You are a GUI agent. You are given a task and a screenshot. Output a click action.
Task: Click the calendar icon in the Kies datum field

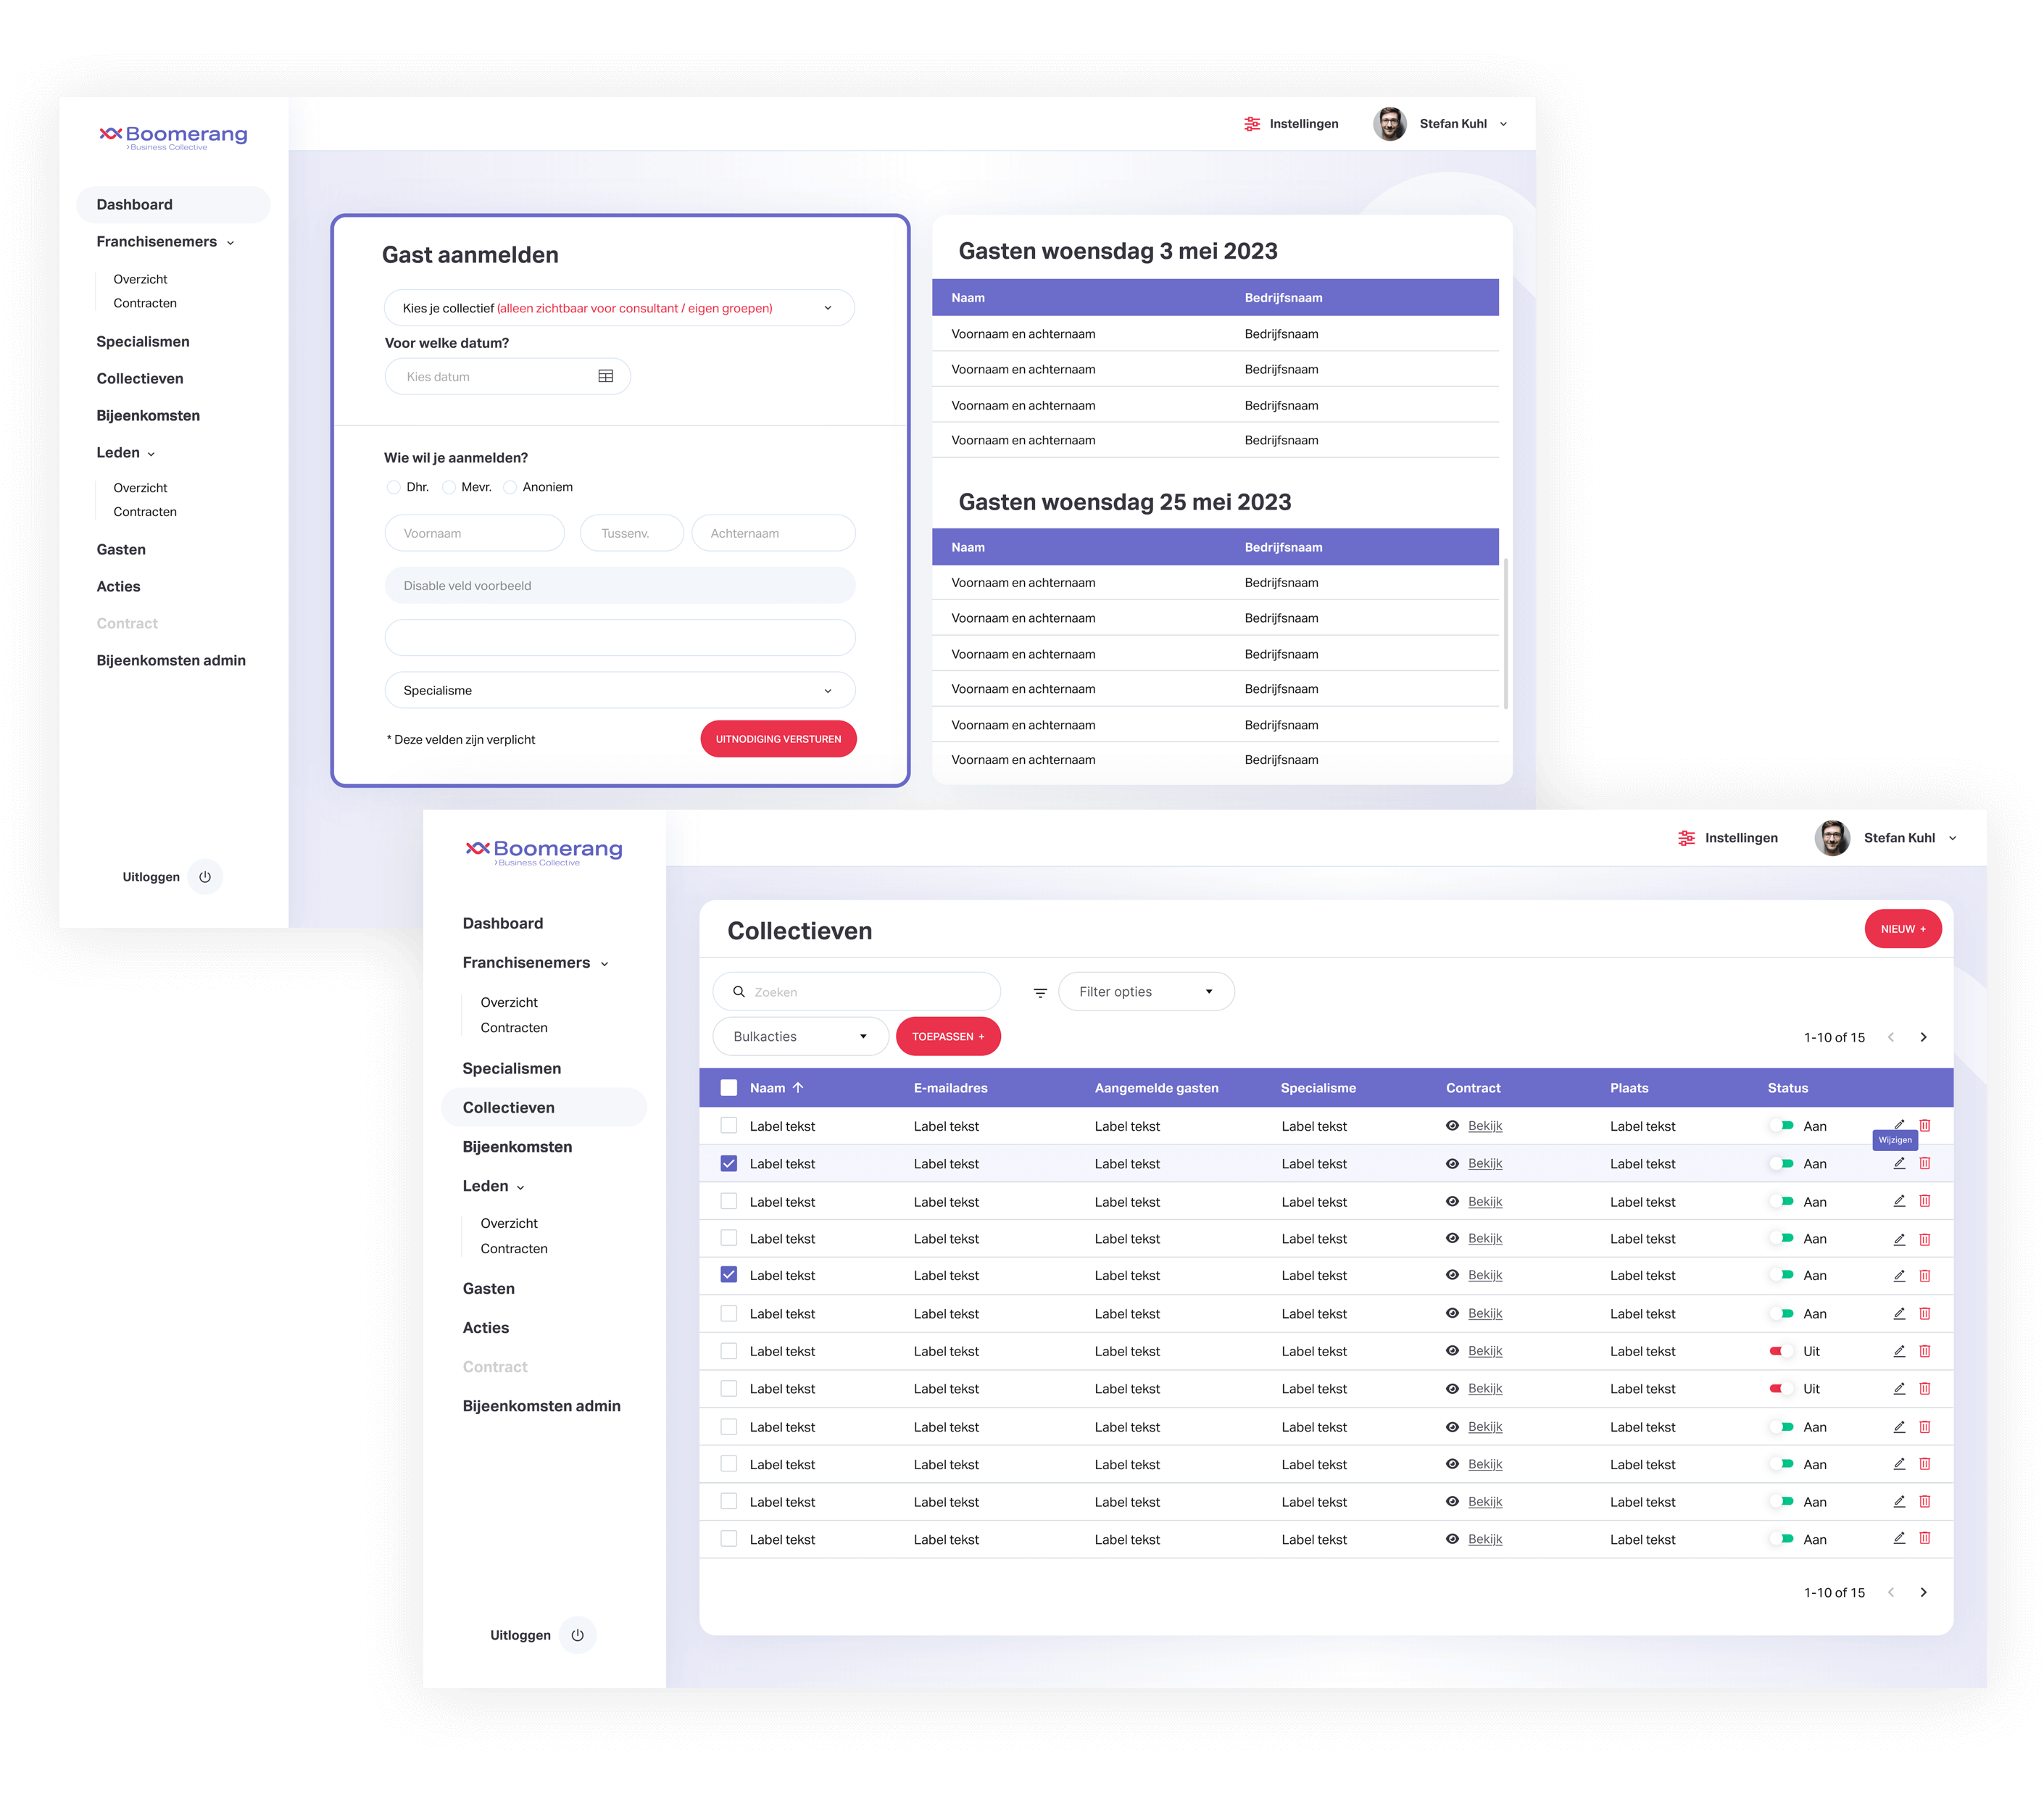[x=605, y=376]
